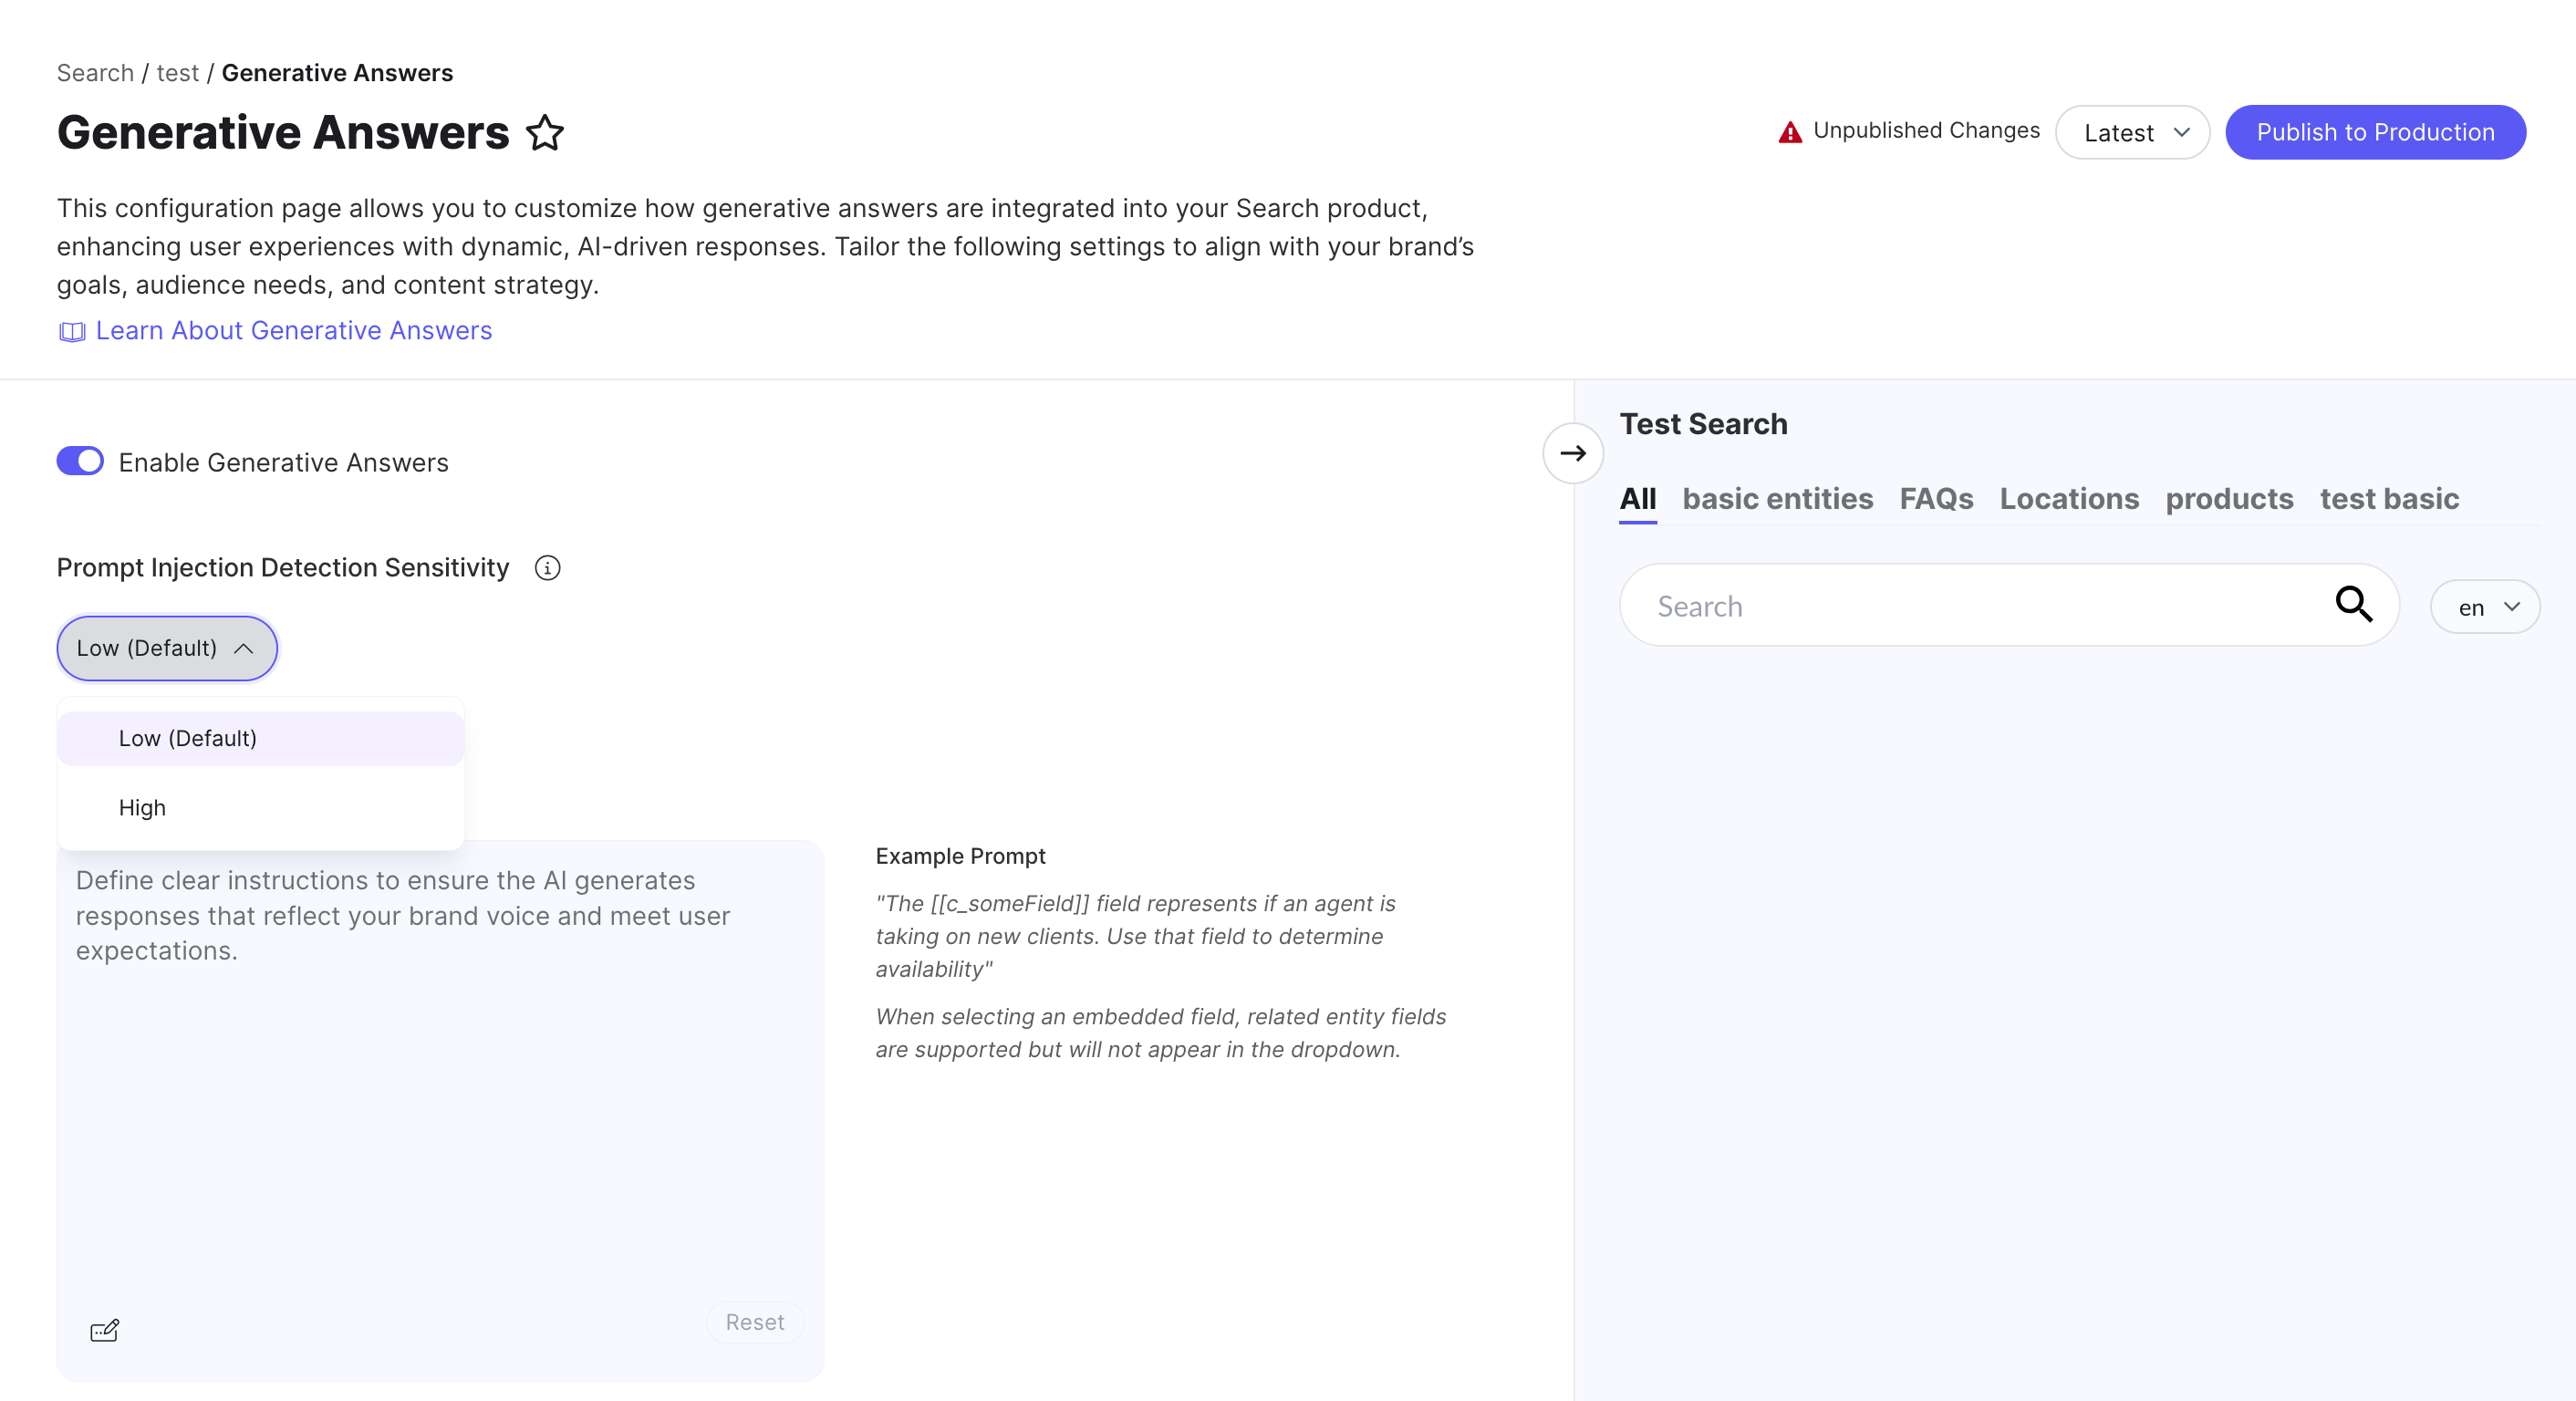Click Publish to Production button

tap(2375, 133)
